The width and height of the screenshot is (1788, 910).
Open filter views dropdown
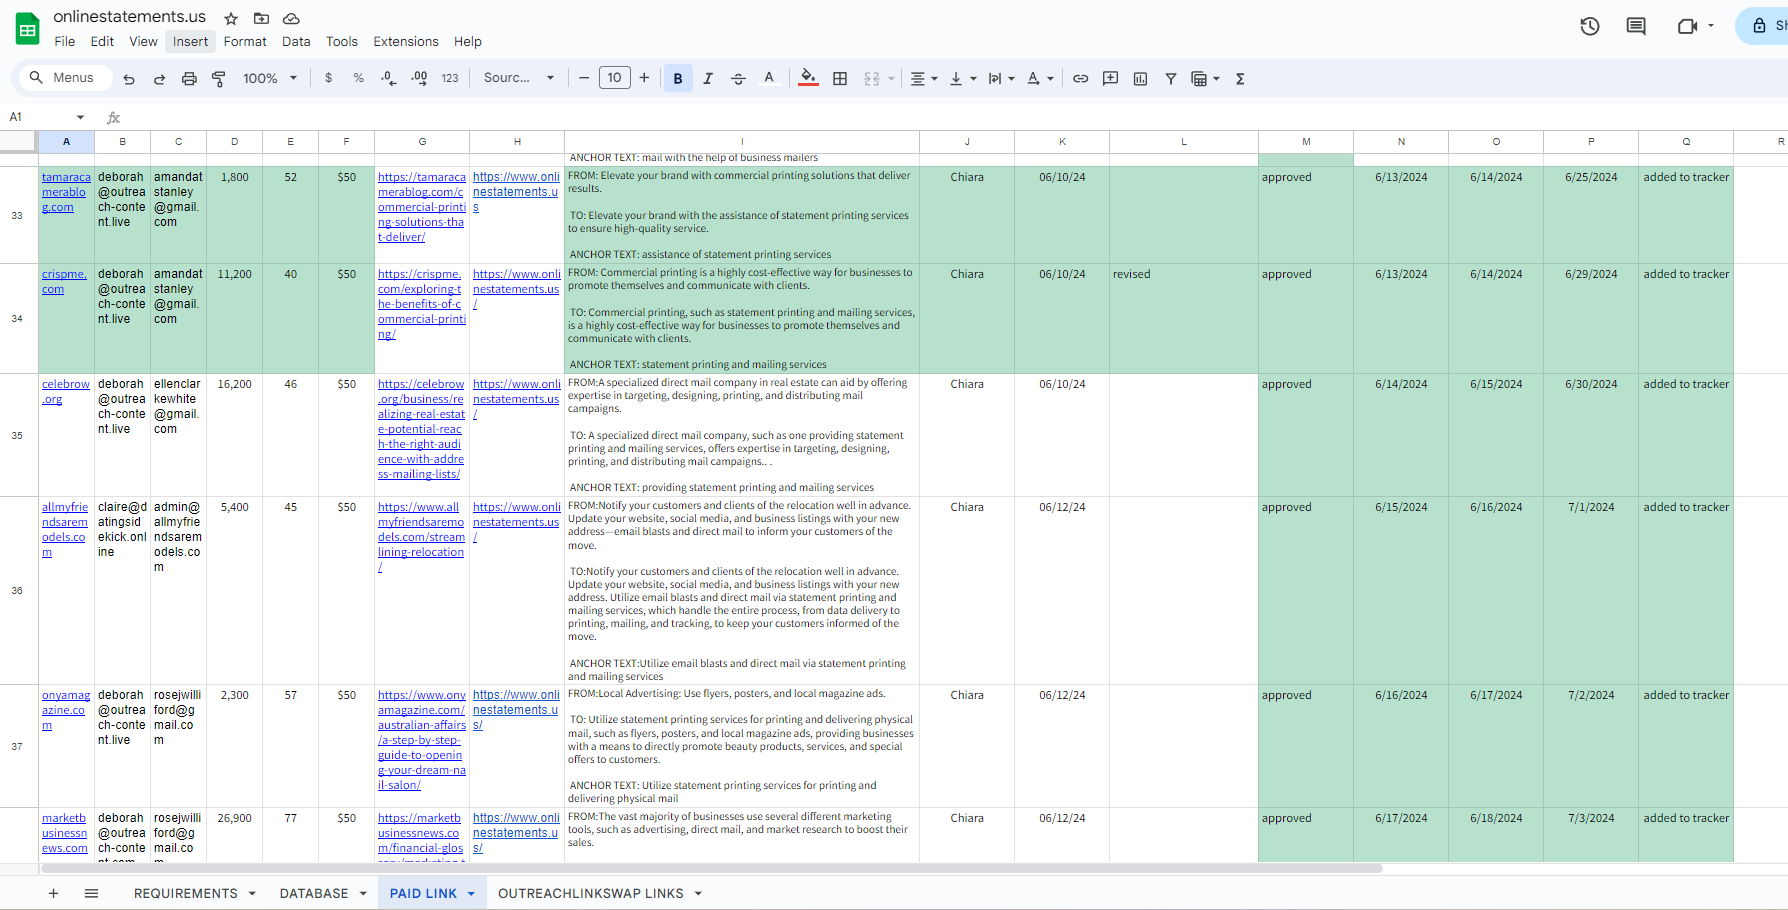(1205, 78)
